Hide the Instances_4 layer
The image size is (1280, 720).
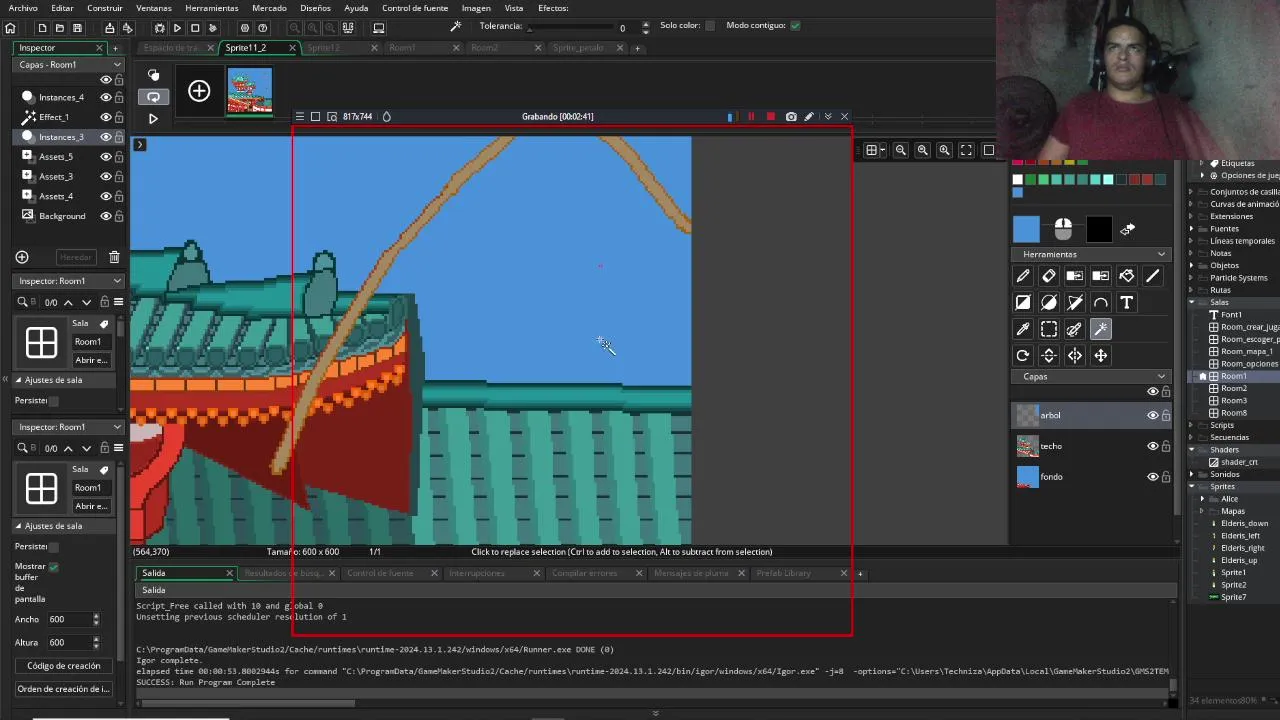[x=105, y=97]
